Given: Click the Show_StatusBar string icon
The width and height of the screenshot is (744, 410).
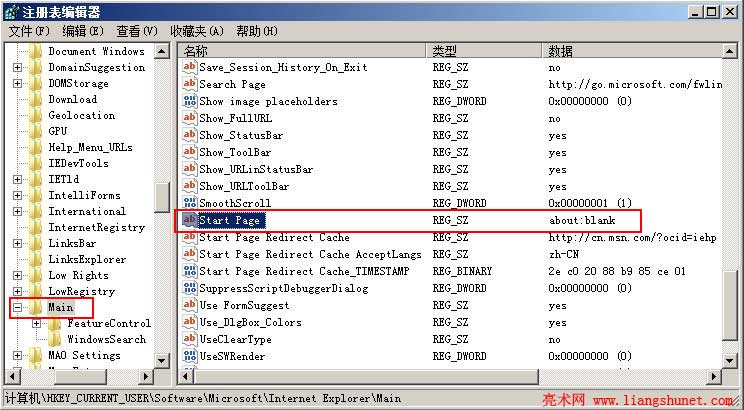Looking at the screenshot, I should (x=190, y=135).
